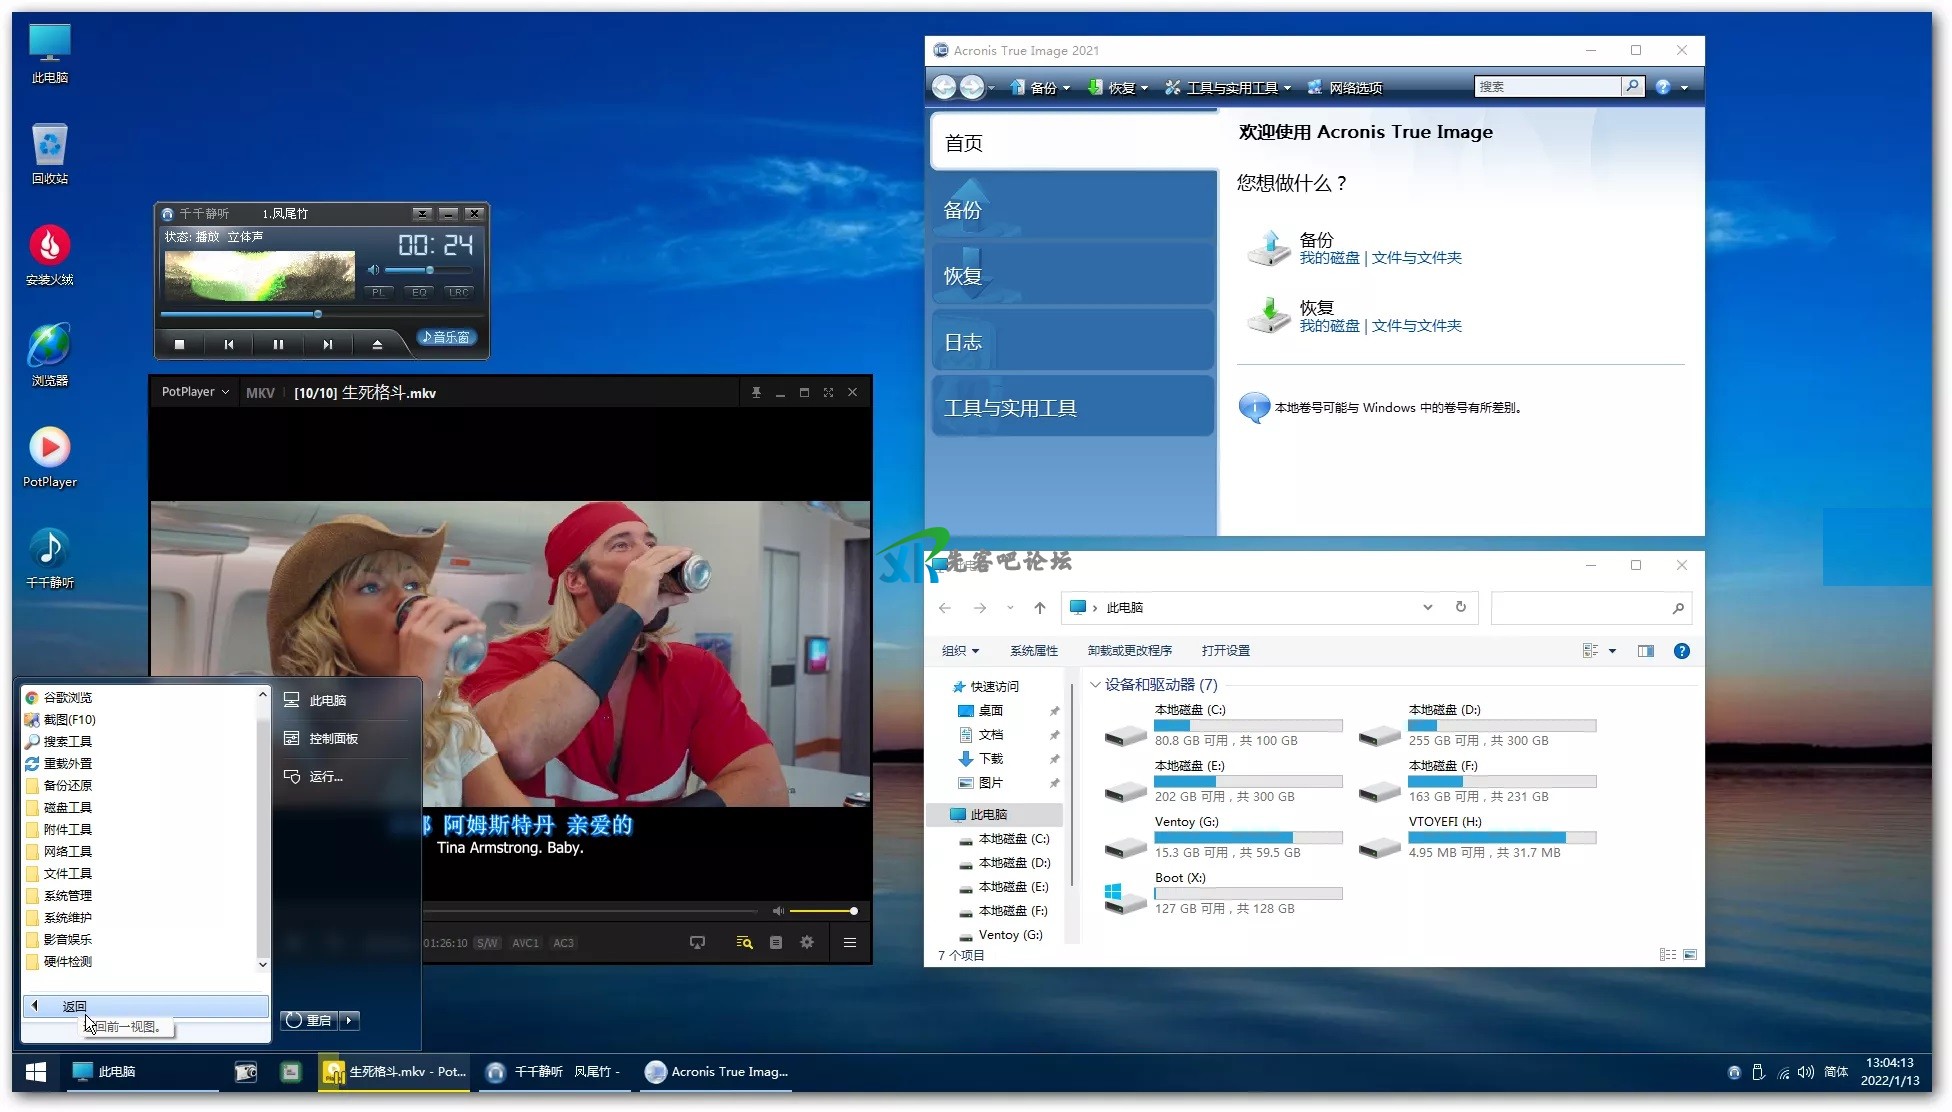This screenshot has width=1952, height=1112.
Task: Open PotPlayer settings gear icon
Action: (807, 942)
